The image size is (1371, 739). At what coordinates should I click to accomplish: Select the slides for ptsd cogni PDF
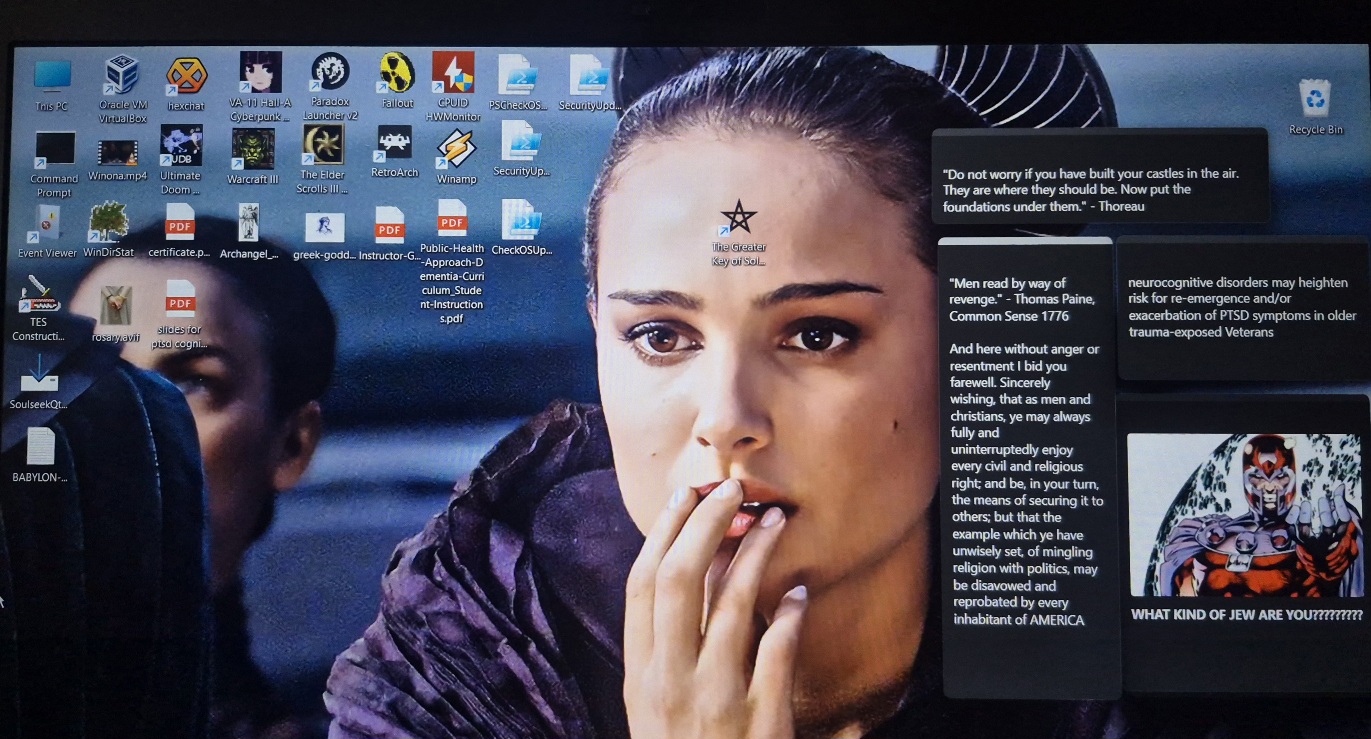click(x=180, y=315)
